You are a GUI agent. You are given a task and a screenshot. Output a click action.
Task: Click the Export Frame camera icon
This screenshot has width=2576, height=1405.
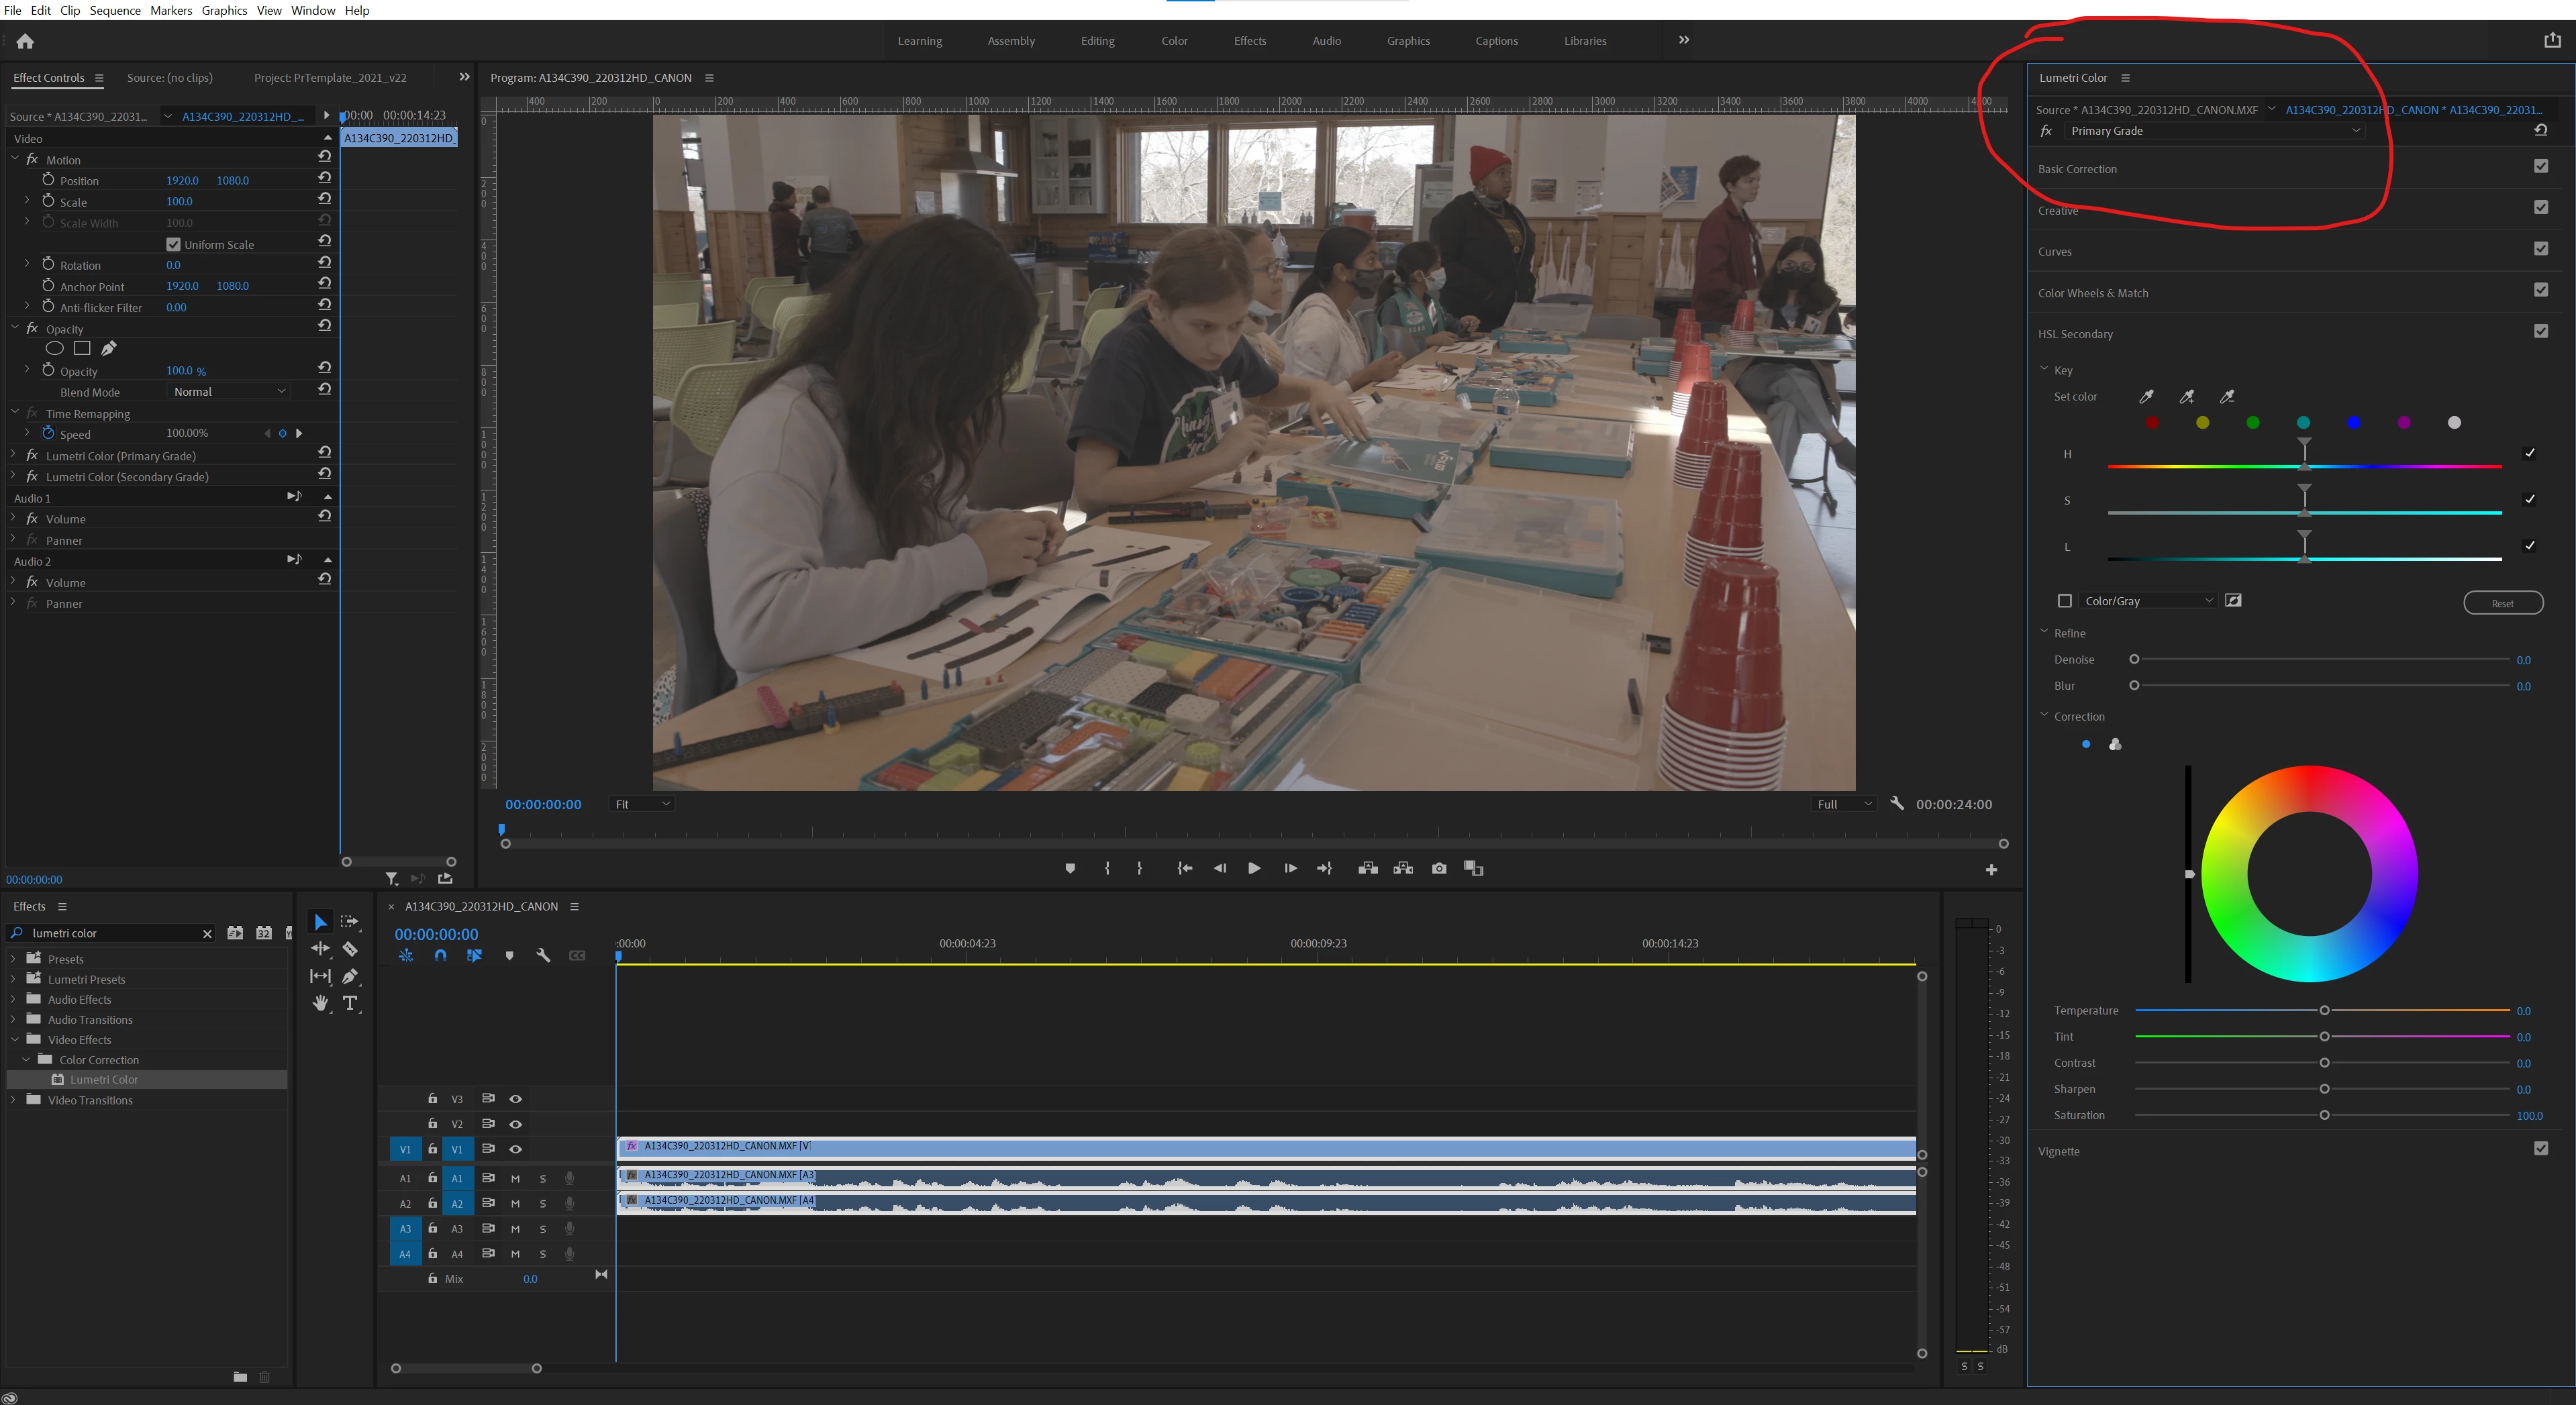point(1439,868)
